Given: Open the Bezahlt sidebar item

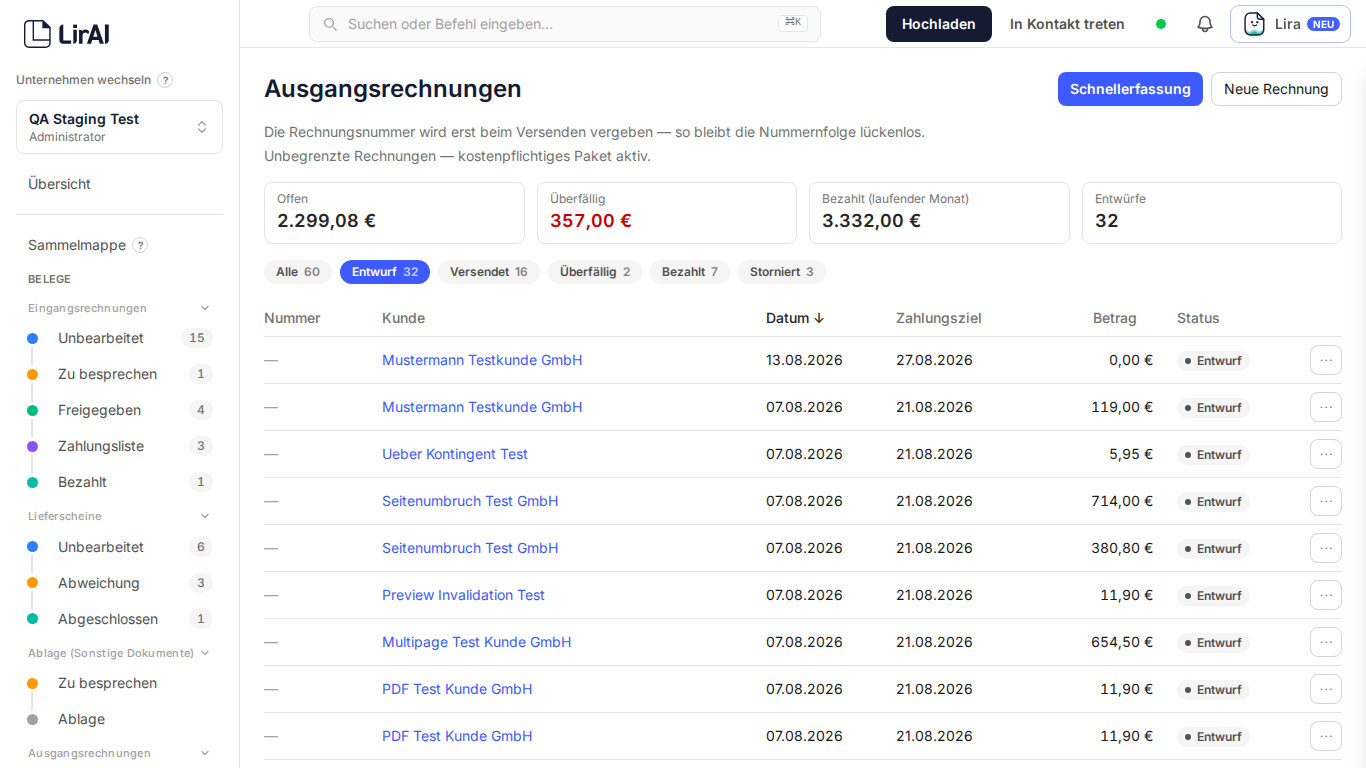Looking at the screenshot, I should 119,482.
